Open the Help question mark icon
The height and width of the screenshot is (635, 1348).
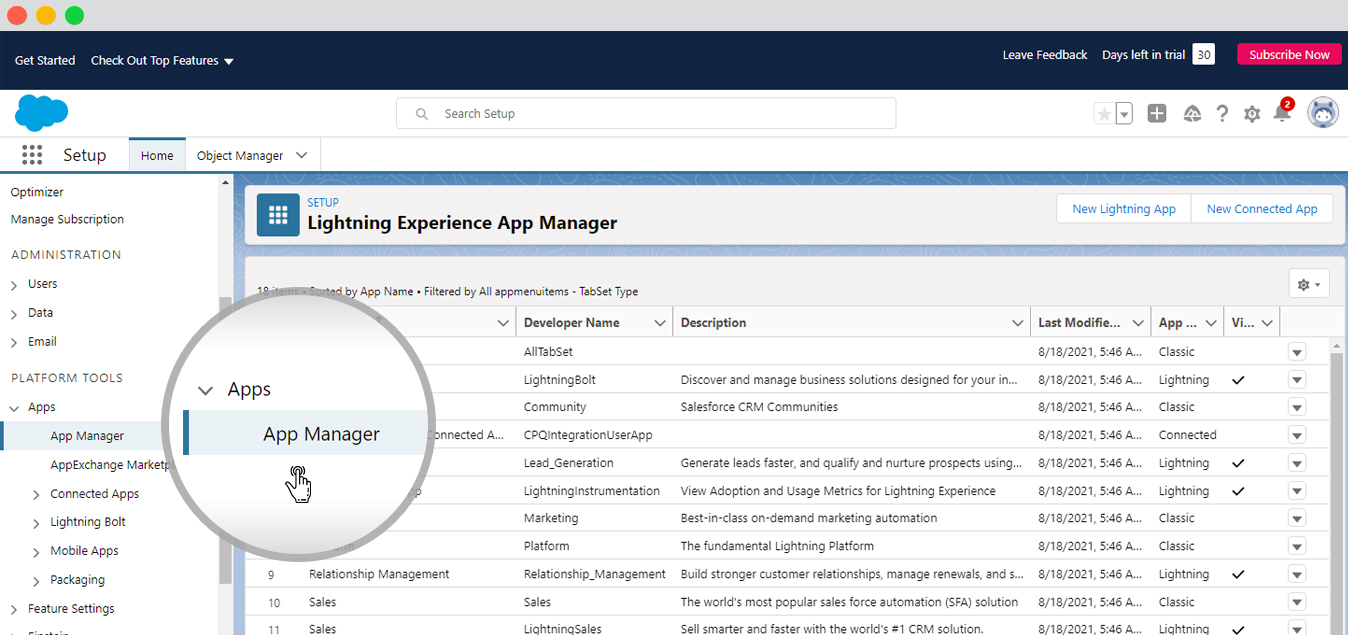(1222, 114)
